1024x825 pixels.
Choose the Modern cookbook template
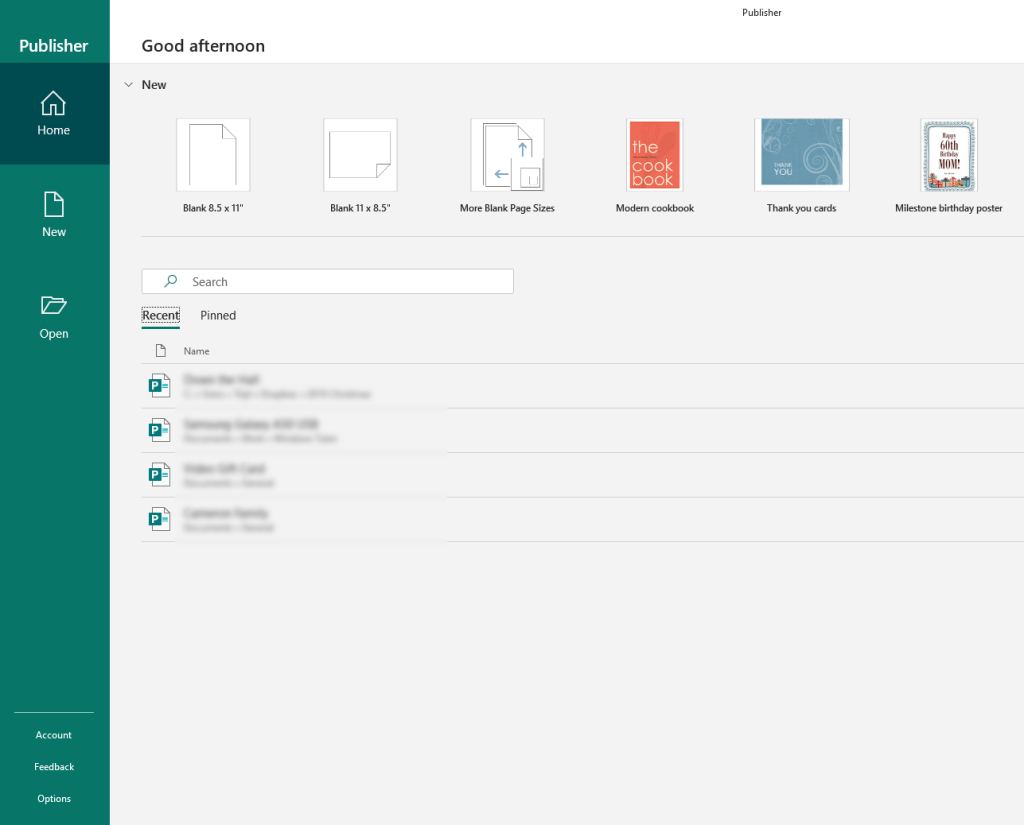point(655,155)
